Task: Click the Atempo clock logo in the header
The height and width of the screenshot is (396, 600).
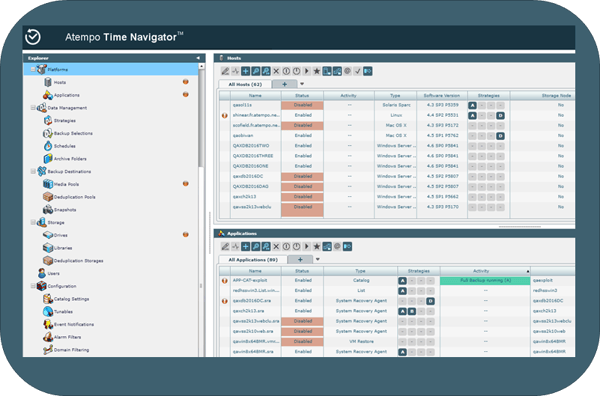Action: [33, 37]
